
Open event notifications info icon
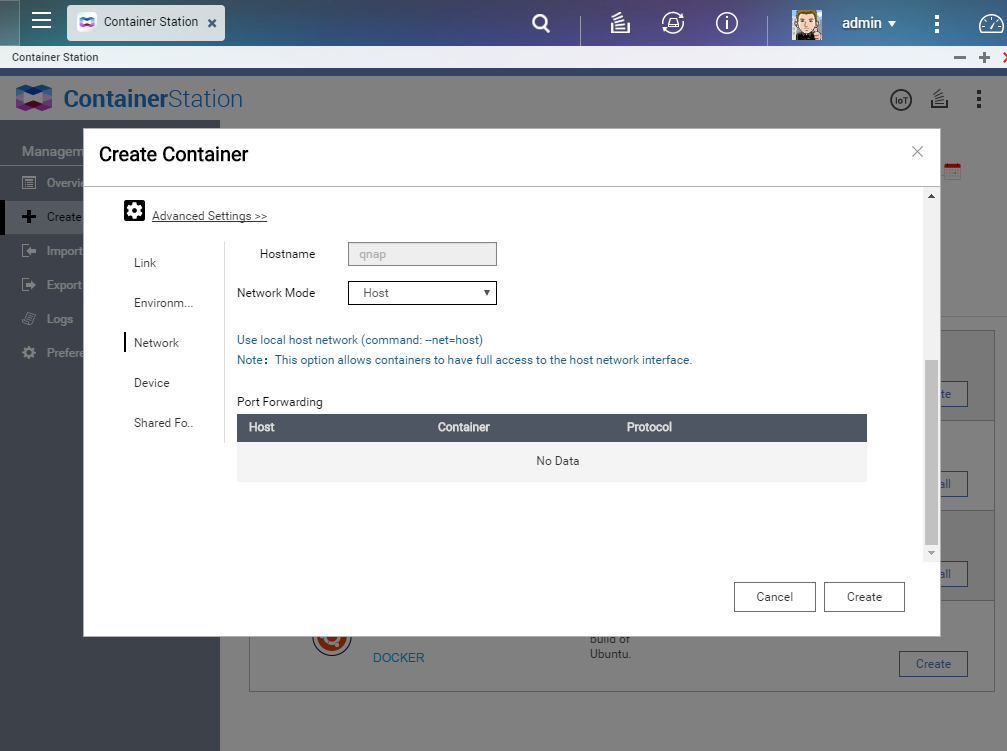(x=726, y=23)
